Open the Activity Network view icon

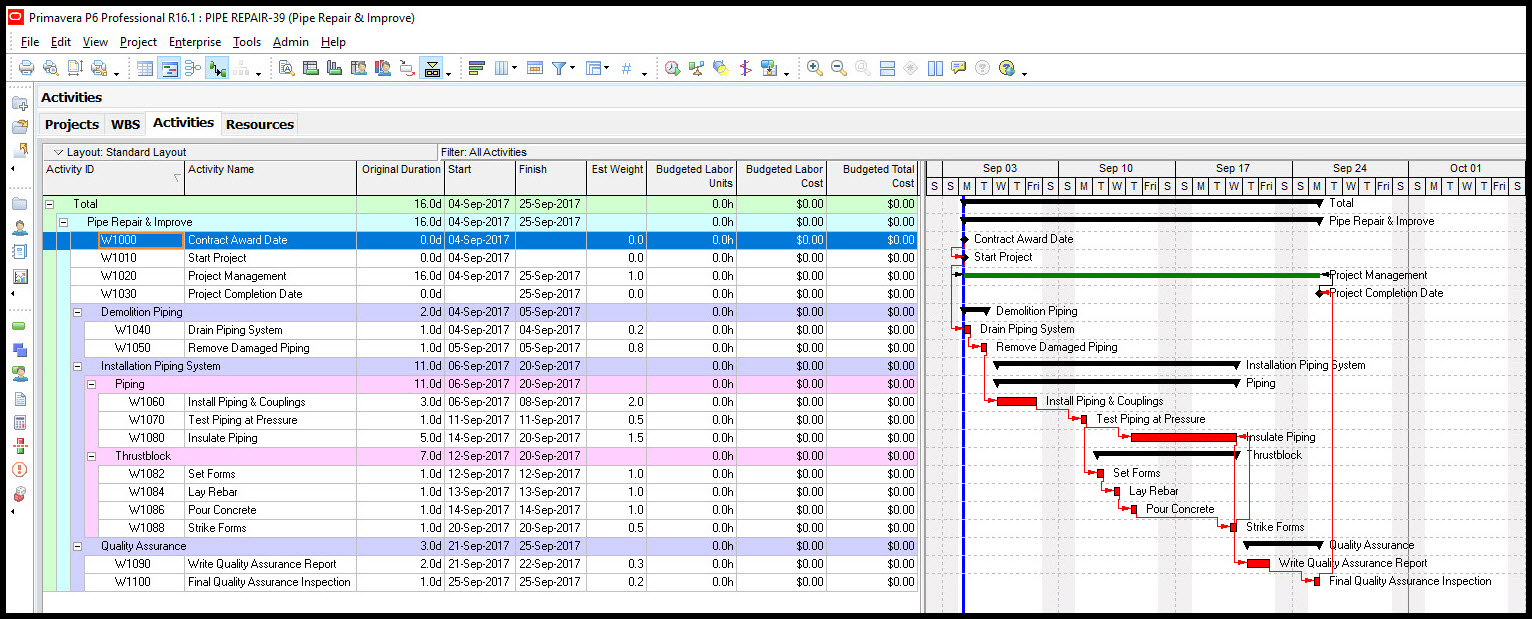pyautogui.click(x=193, y=68)
